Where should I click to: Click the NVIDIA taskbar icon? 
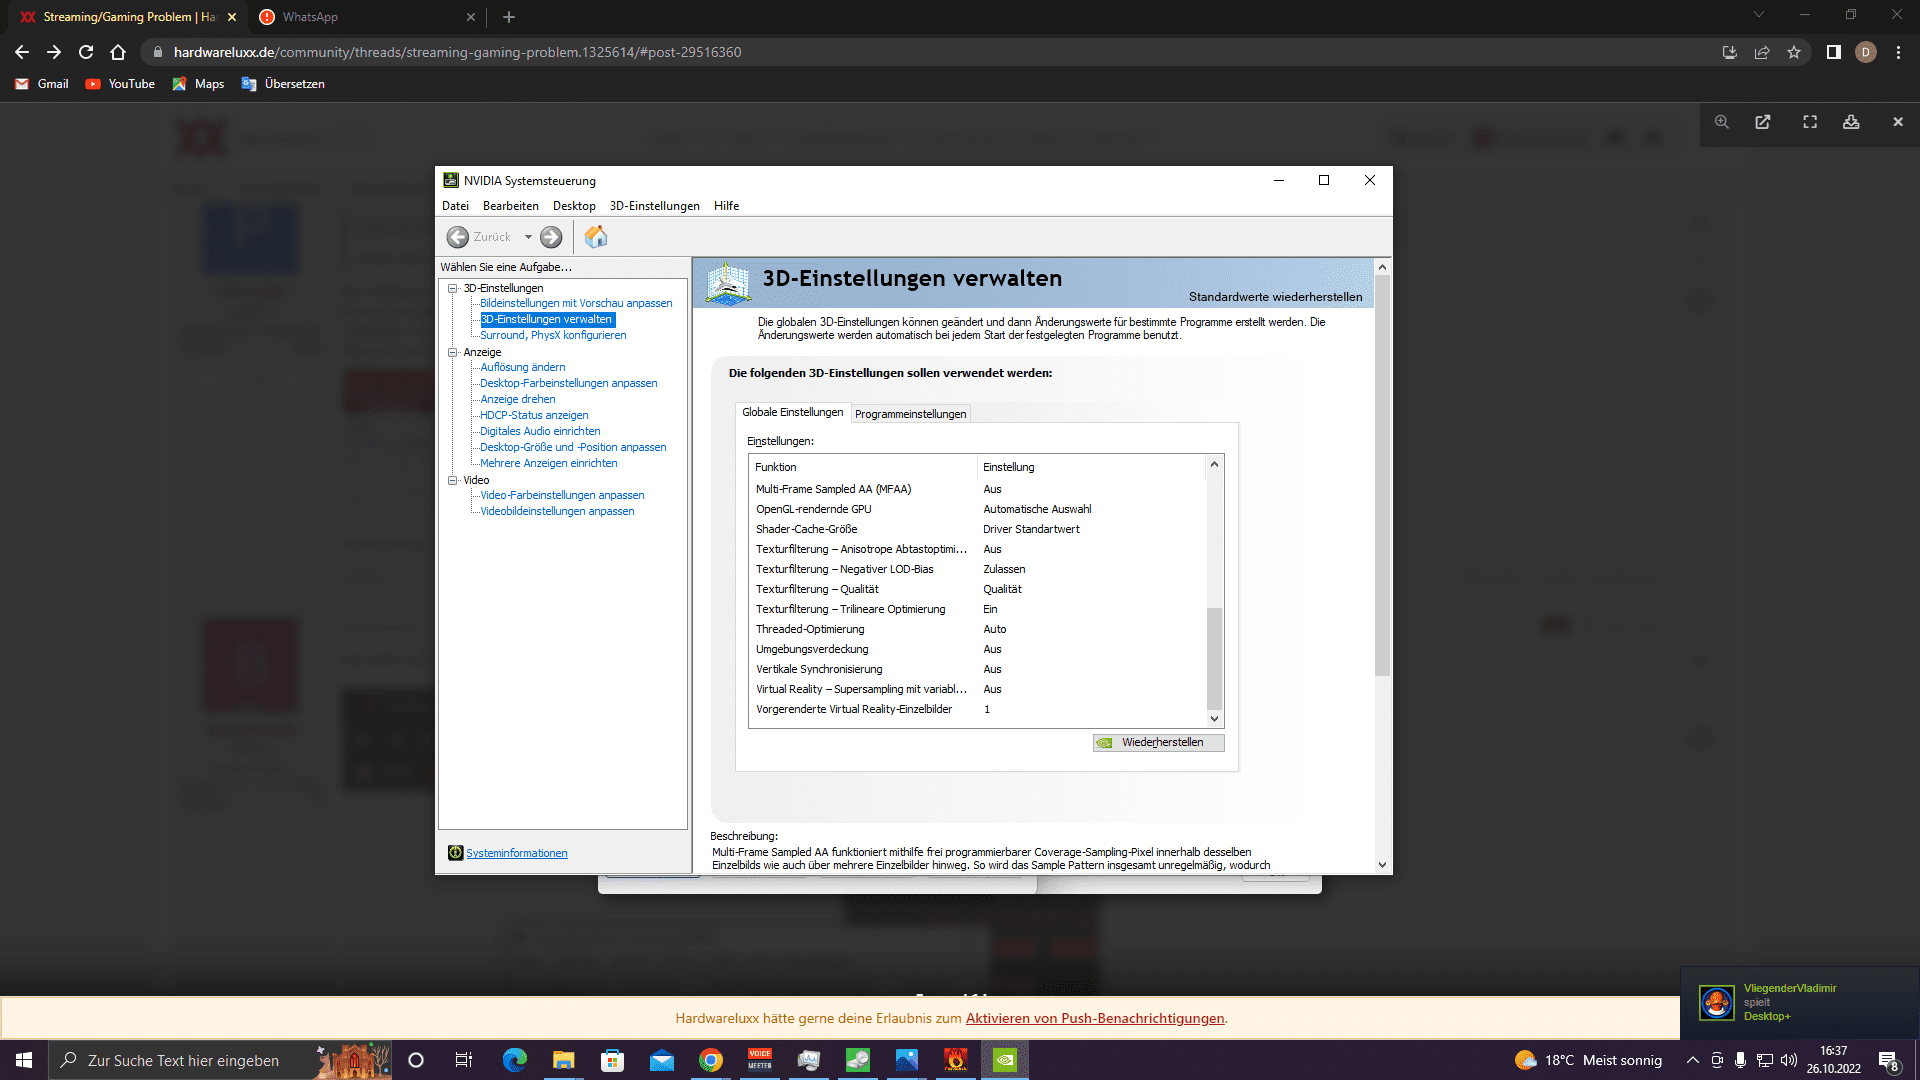[1004, 1060]
